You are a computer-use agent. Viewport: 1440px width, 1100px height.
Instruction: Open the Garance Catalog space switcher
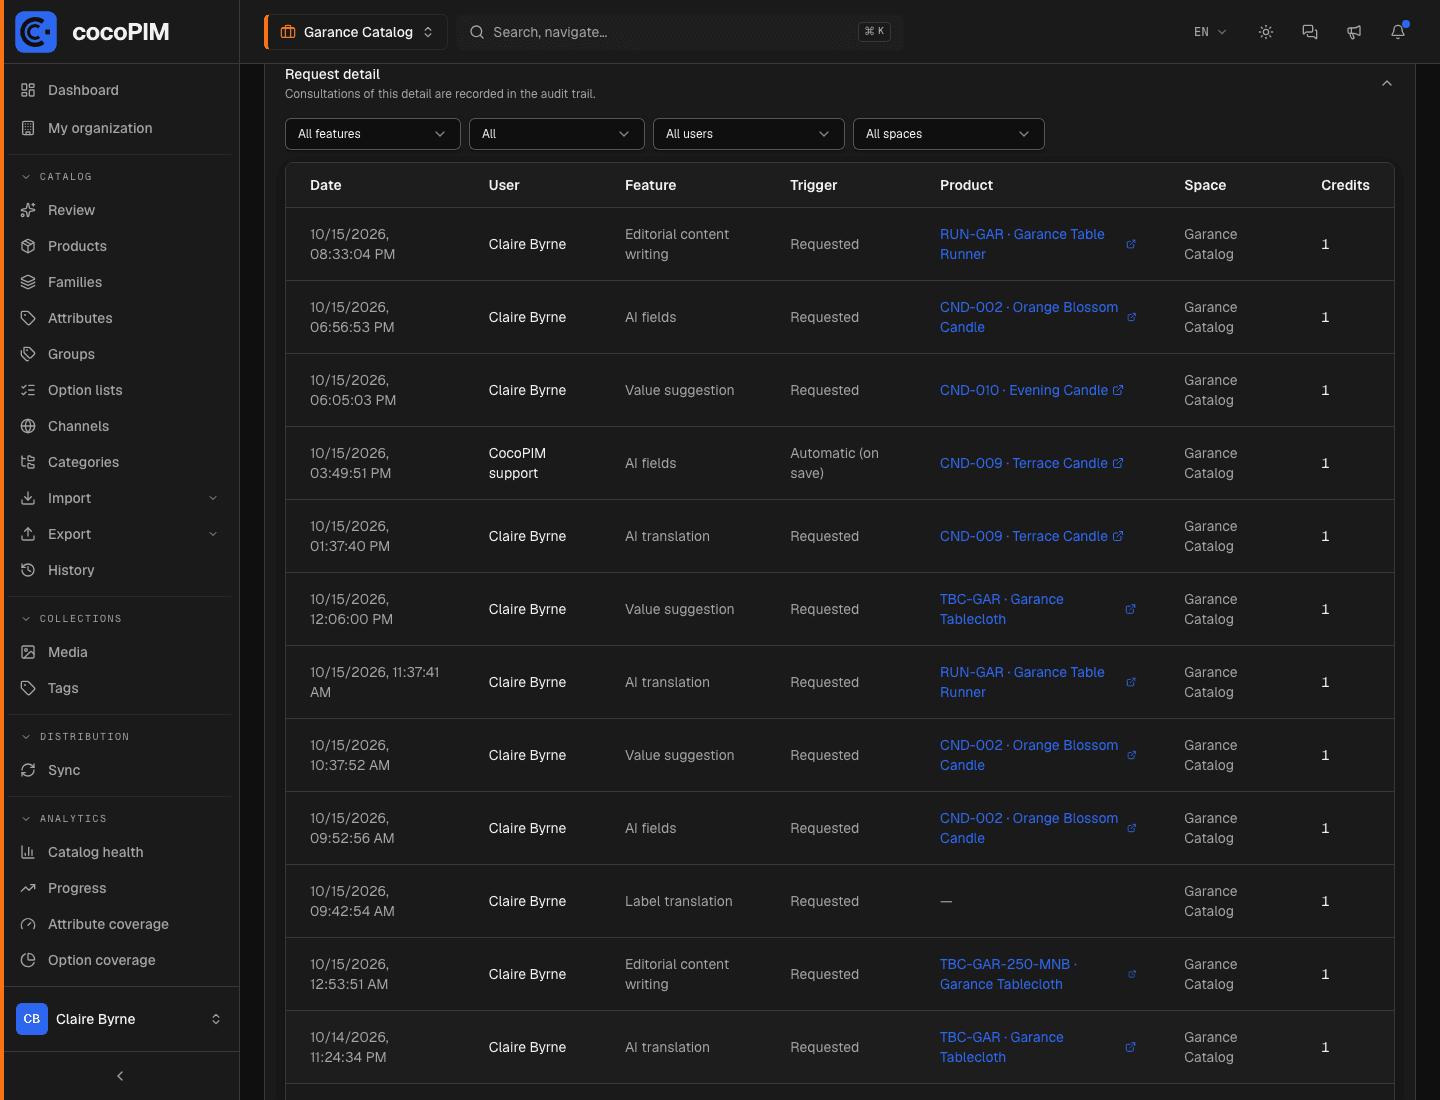pos(356,32)
